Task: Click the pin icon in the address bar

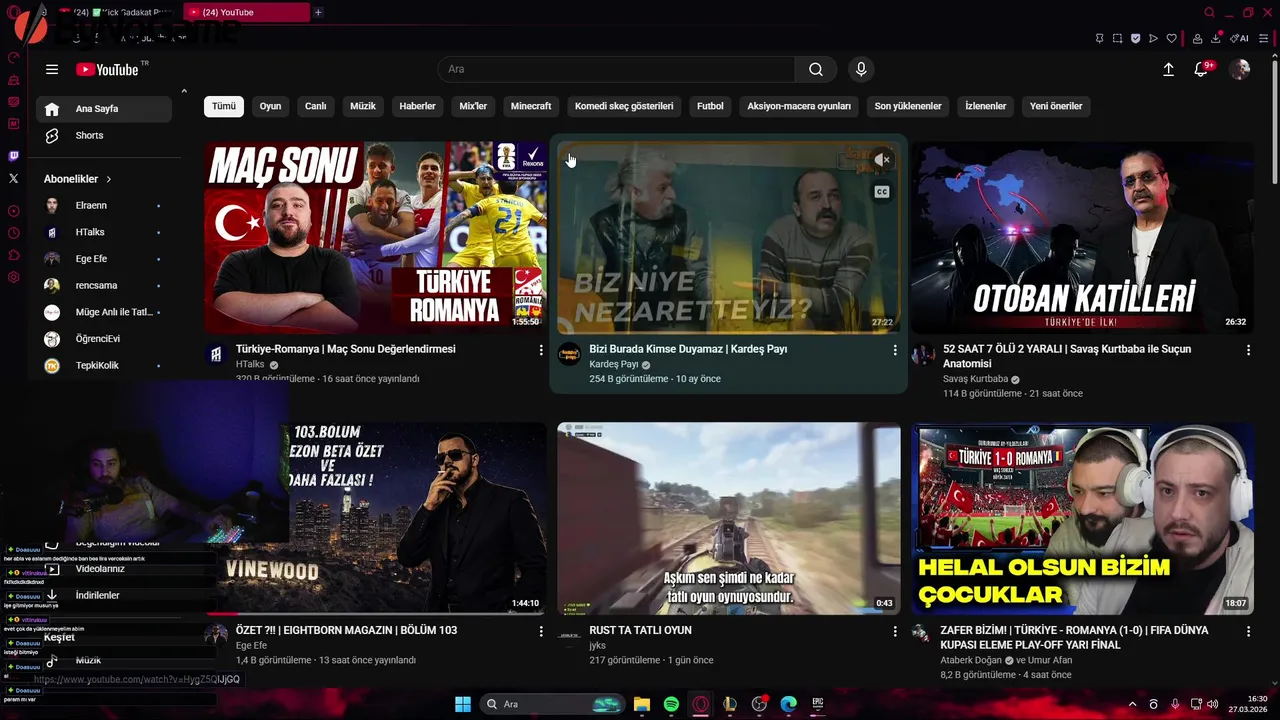Action: [x=1099, y=38]
